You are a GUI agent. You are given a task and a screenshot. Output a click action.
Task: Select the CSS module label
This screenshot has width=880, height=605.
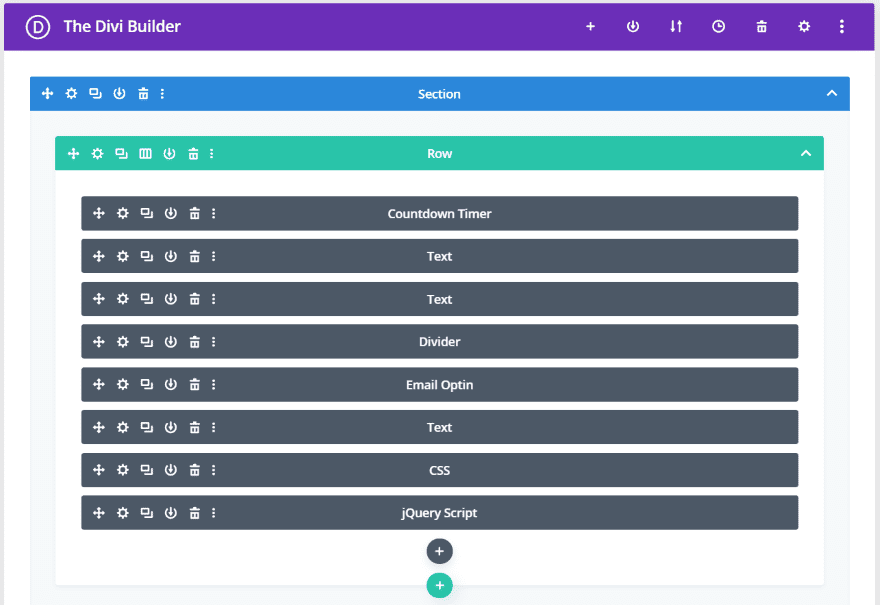(439, 470)
